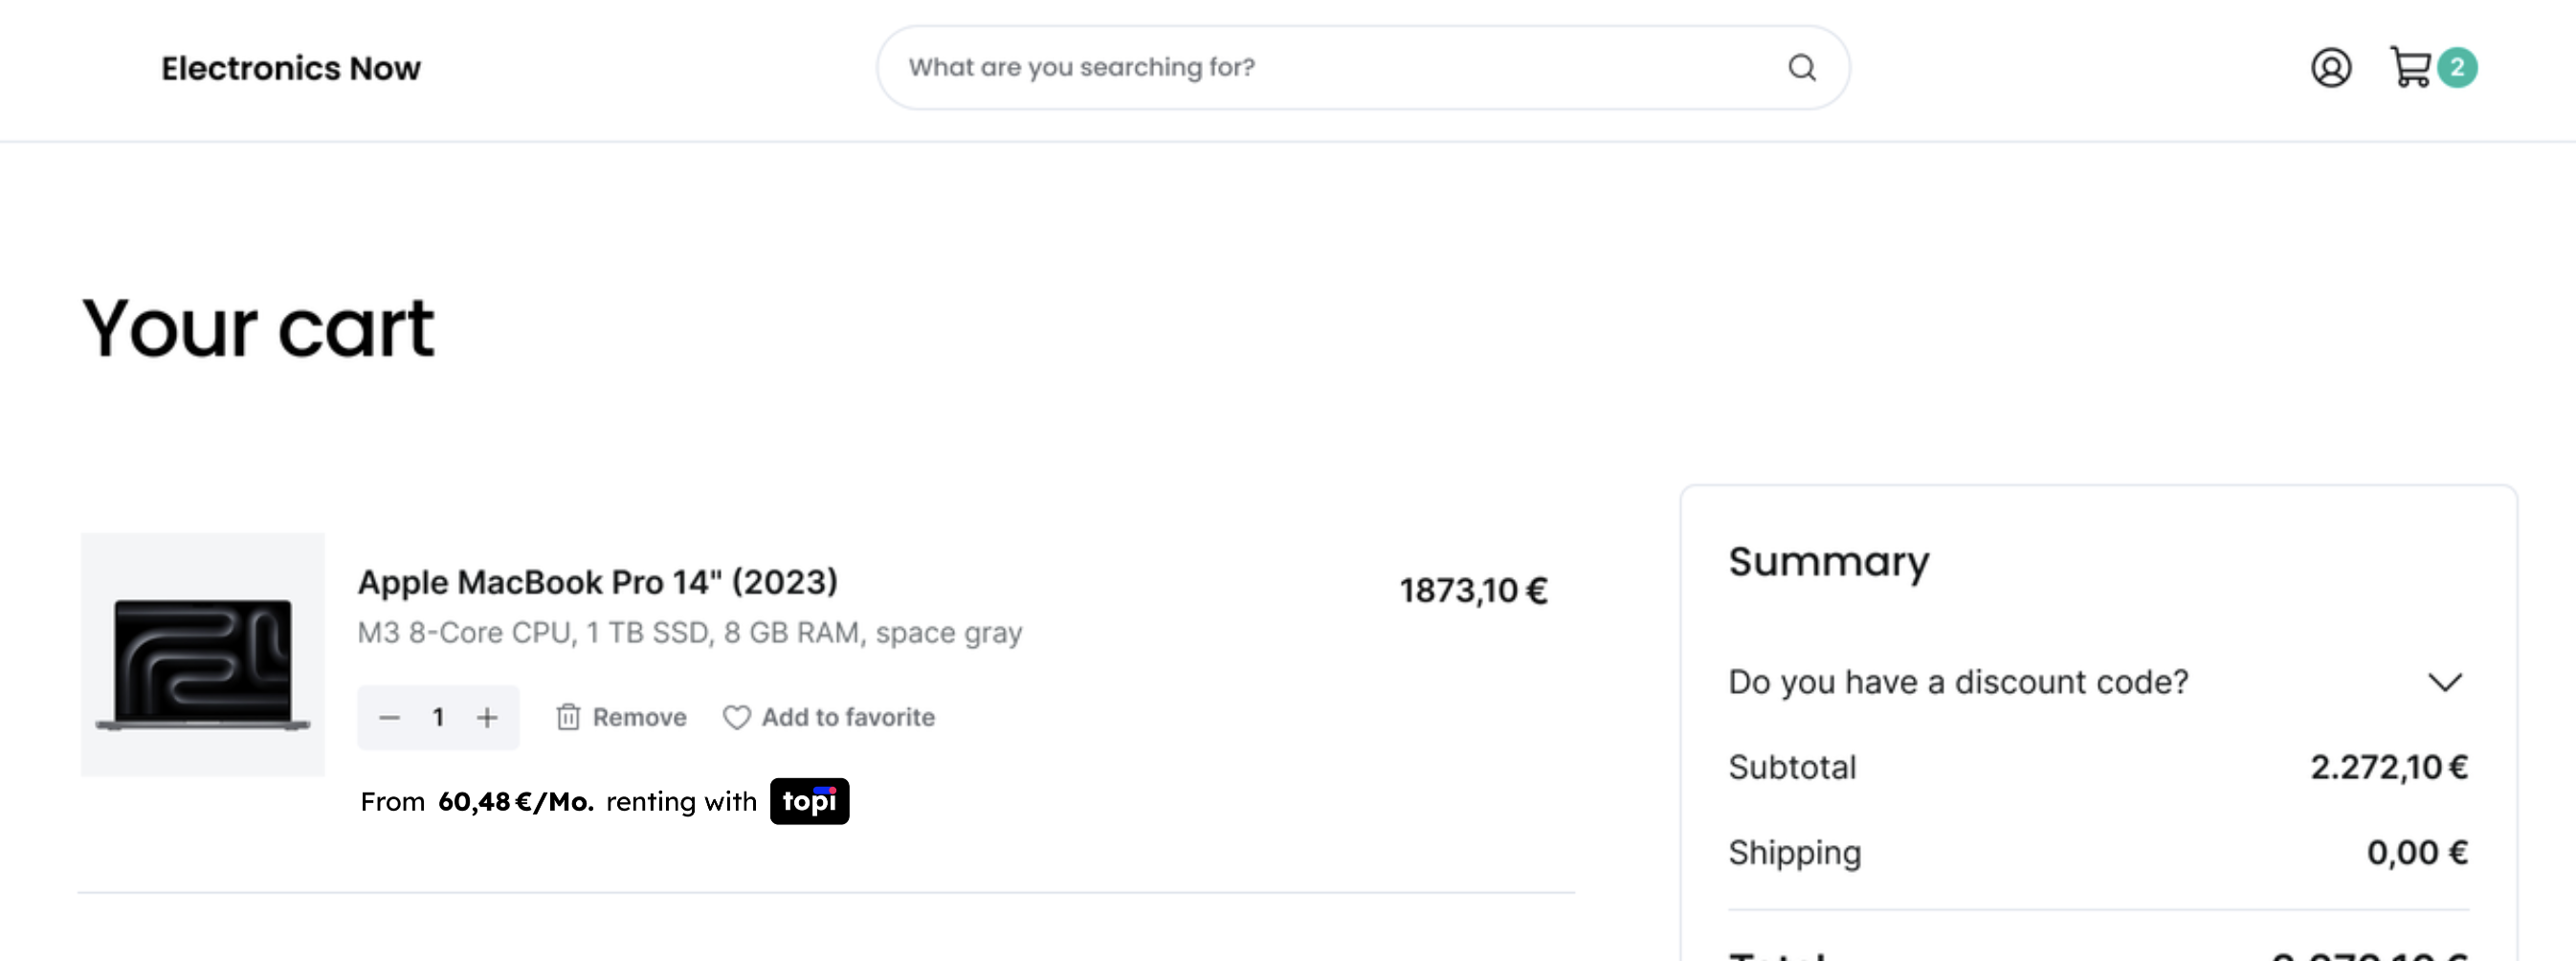Image resolution: width=2576 pixels, height=961 pixels.
Task: Click the MacBook specs description line
Action: 689,633
